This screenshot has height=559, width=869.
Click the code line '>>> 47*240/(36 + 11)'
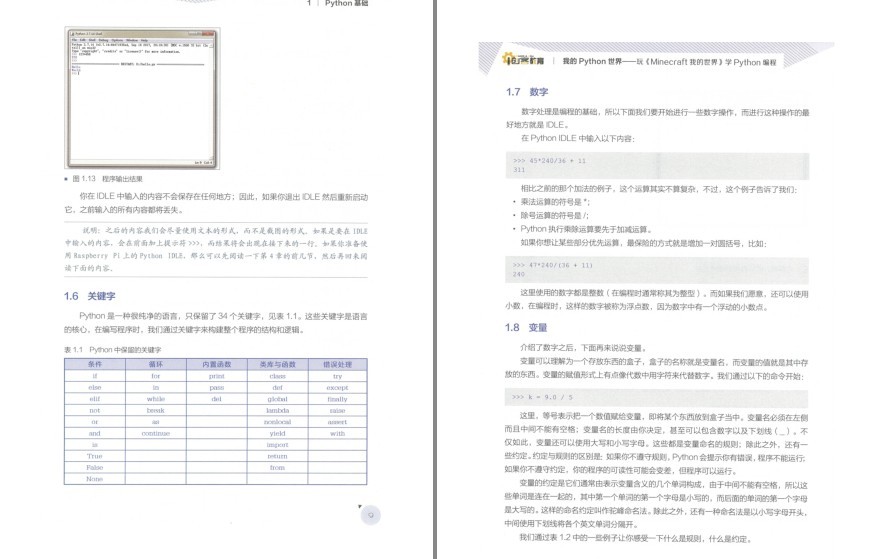[x=553, y=265]
